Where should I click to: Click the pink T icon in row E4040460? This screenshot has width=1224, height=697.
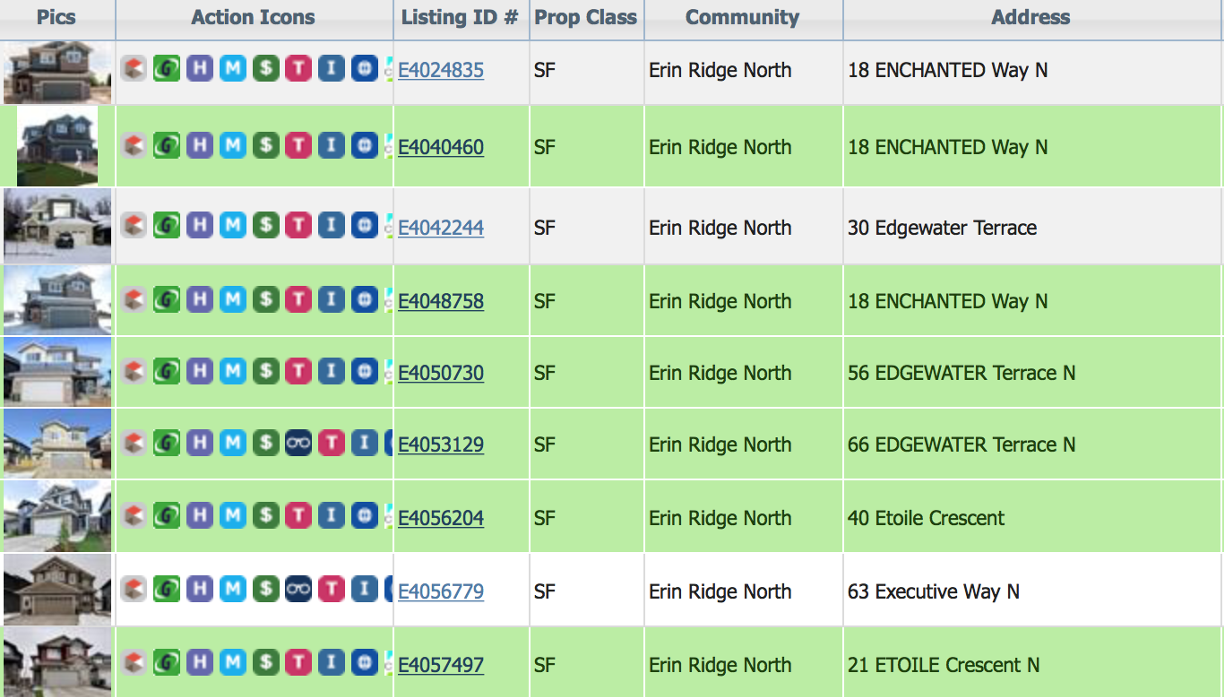299,146
